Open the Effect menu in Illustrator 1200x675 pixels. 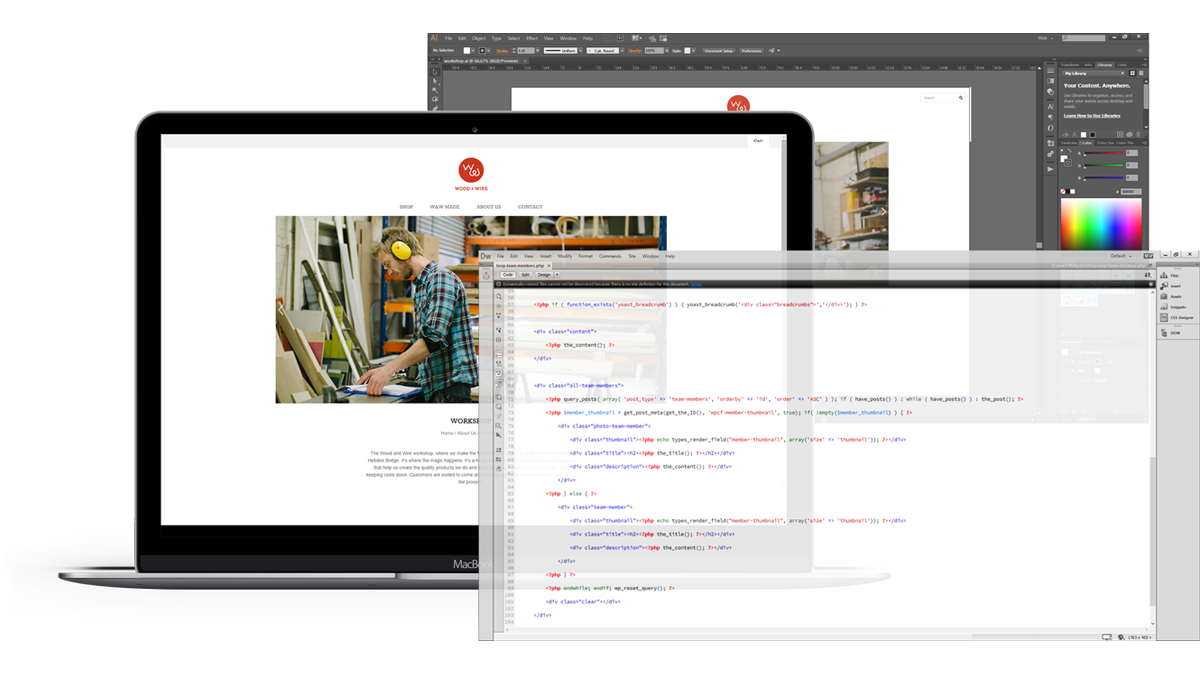pos(531,38)
